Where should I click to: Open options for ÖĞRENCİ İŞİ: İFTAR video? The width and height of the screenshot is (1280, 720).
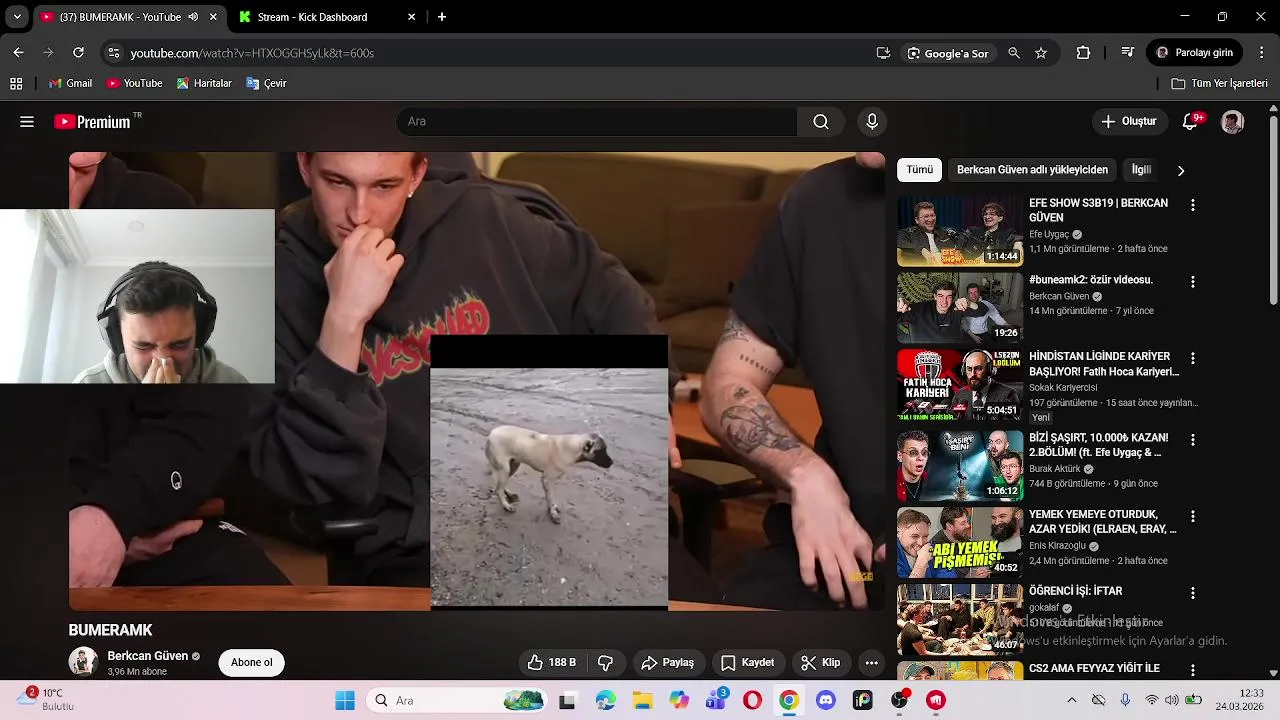click(1192, 593)
